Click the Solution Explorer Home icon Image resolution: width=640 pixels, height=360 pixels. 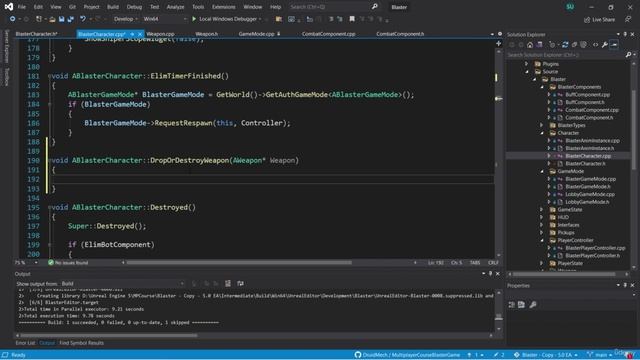(530, 44)
